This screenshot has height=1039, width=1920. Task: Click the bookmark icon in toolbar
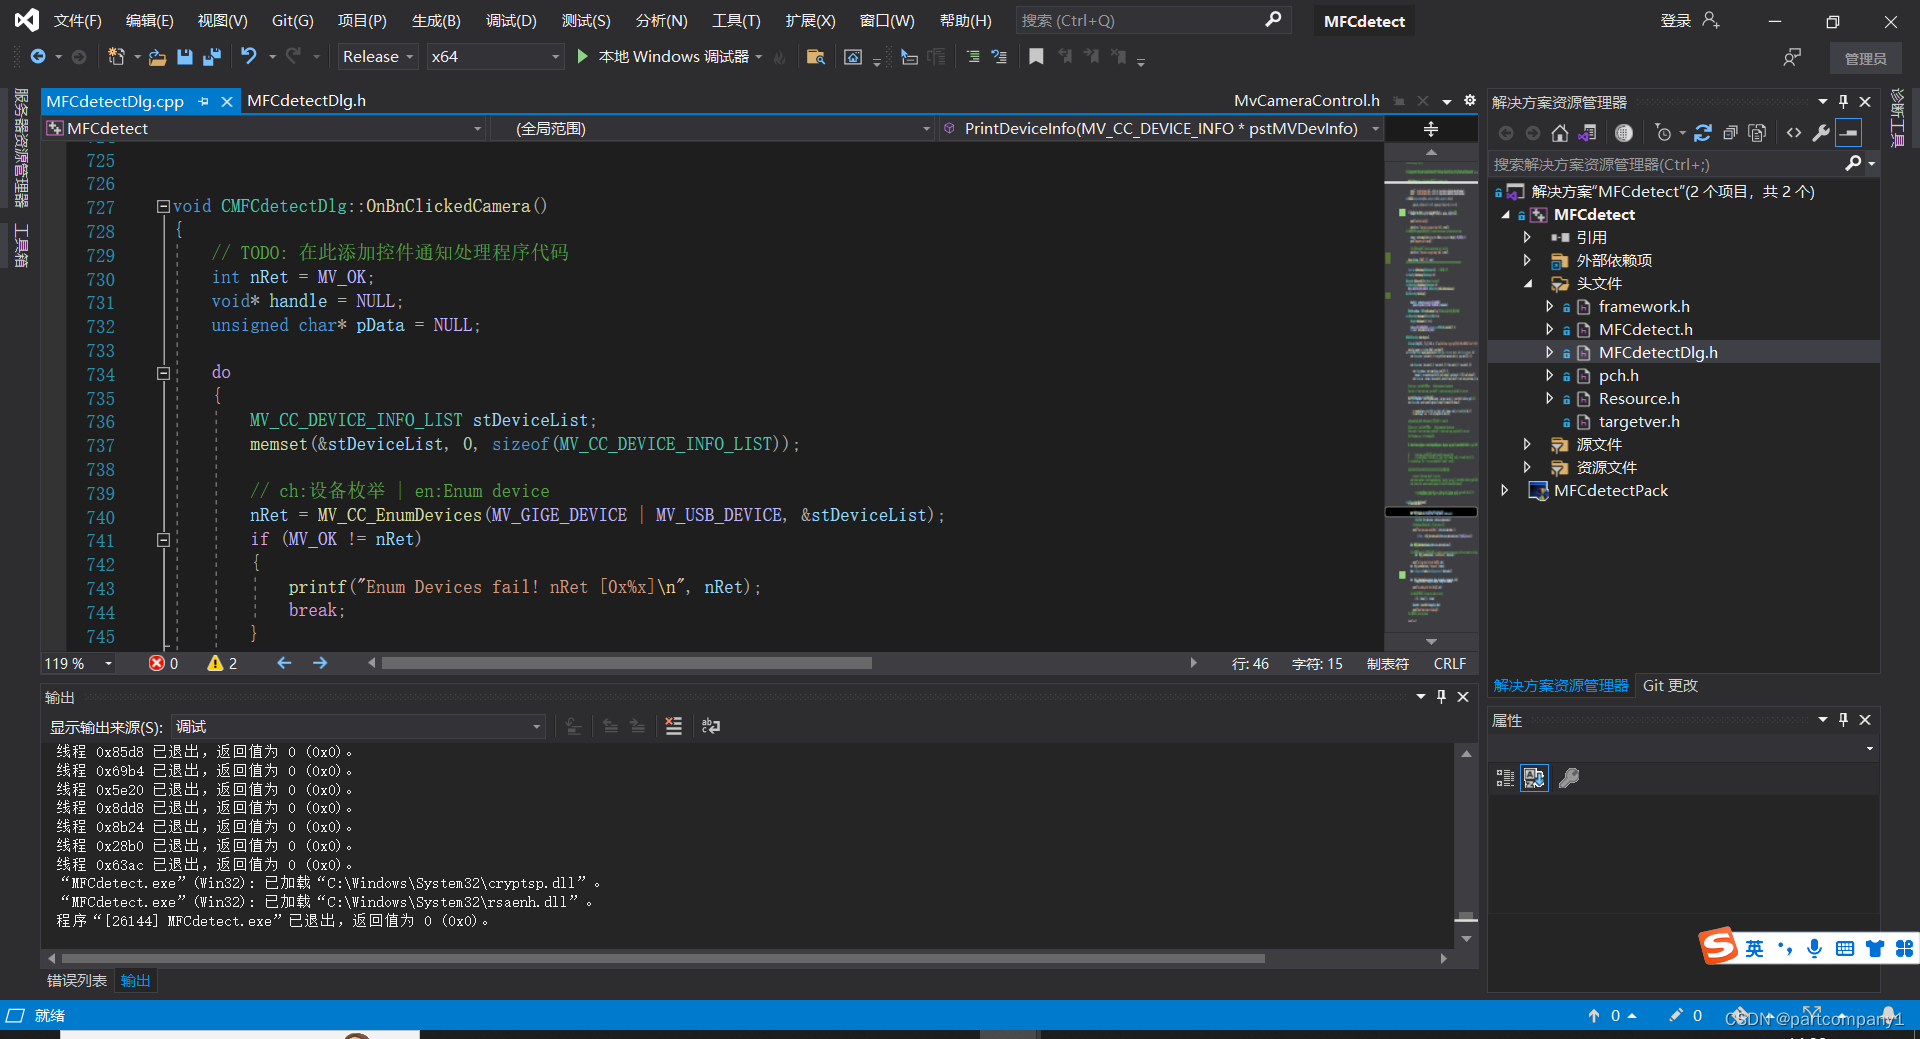1036,57
